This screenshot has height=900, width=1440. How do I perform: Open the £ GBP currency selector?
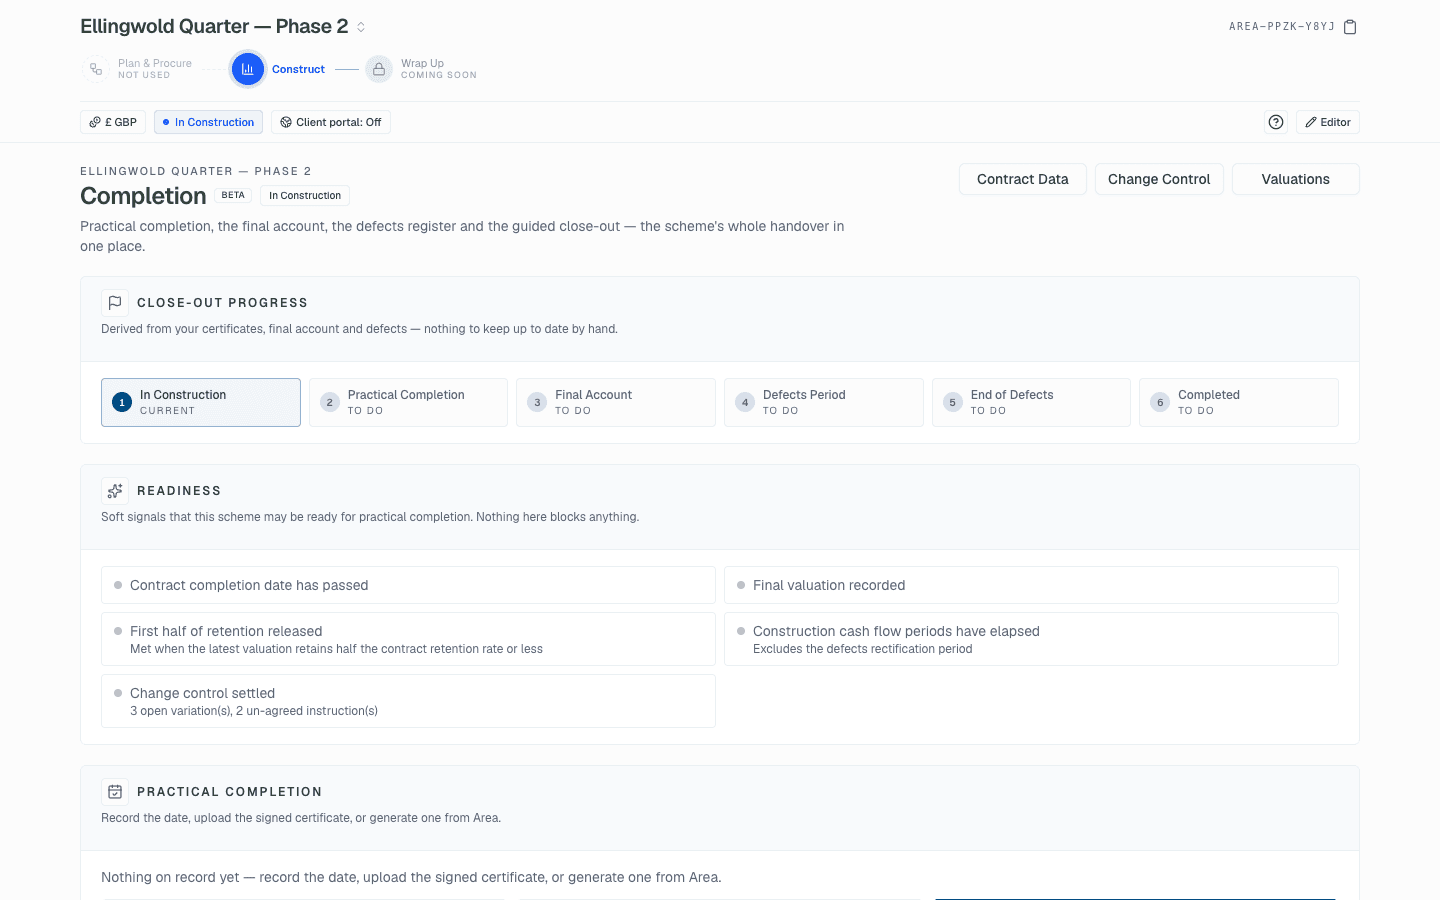[x=113, y=122]
